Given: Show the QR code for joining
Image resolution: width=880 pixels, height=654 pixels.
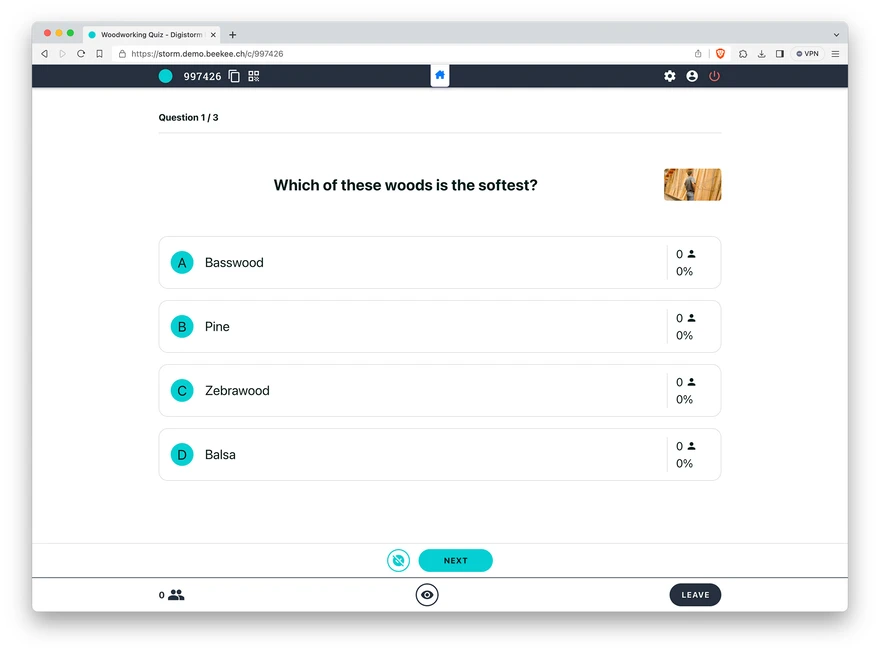Looking at the screenshot, I should [x=254, y=76].
